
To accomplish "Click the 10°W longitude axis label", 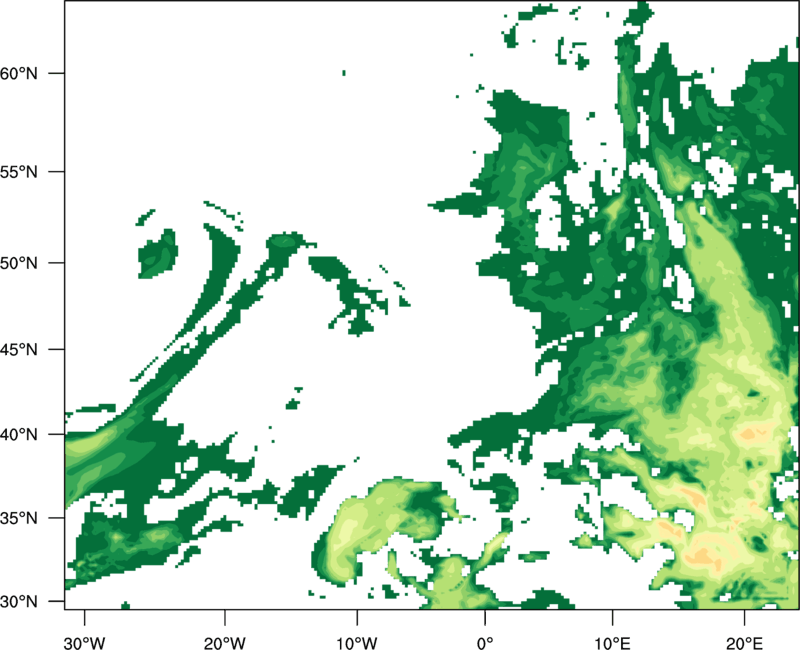I will pos(356,643).
